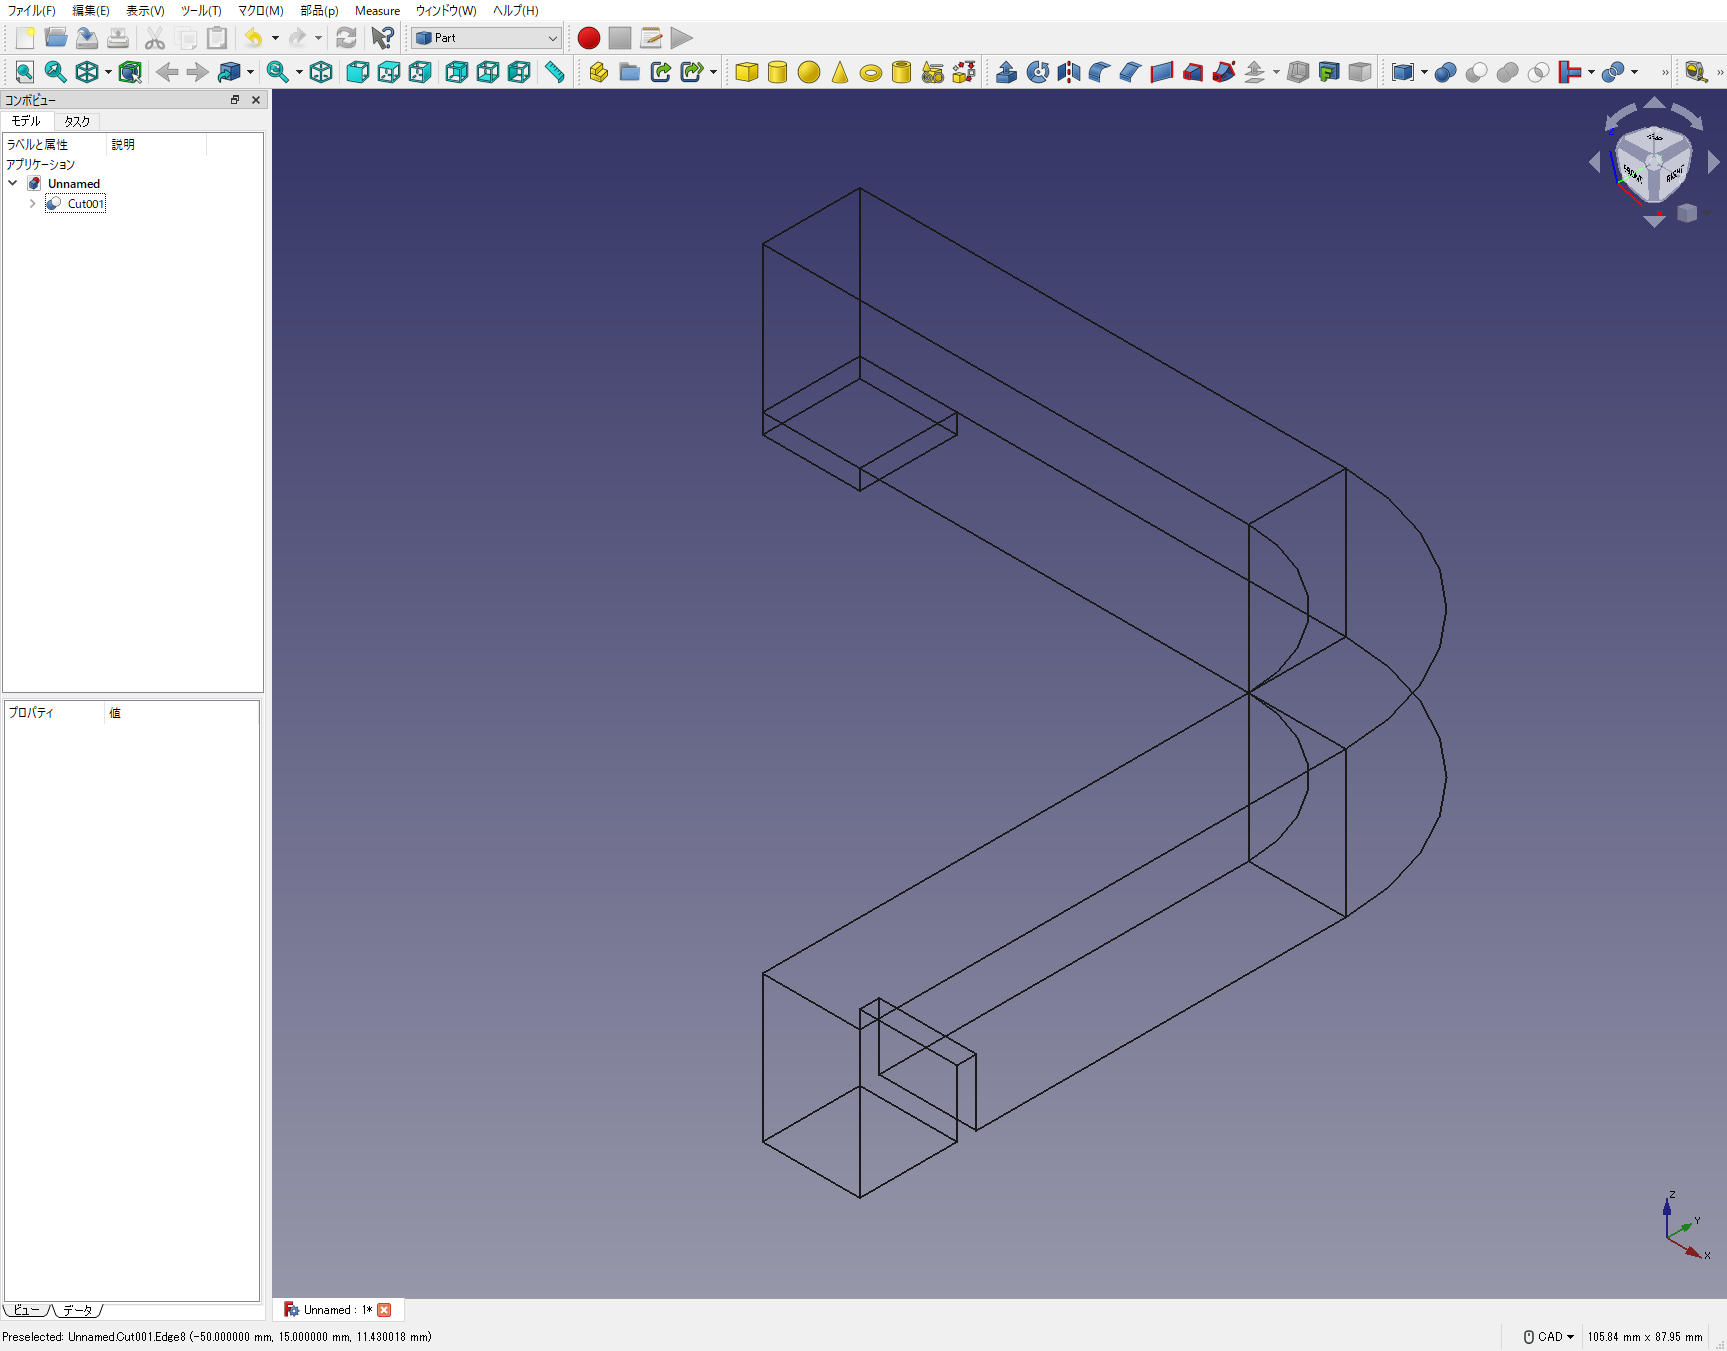This screenshot has height=1351, width=1727.
Task: Open the sub-link dropdown arrow
Action: click(x=713, y=72)
